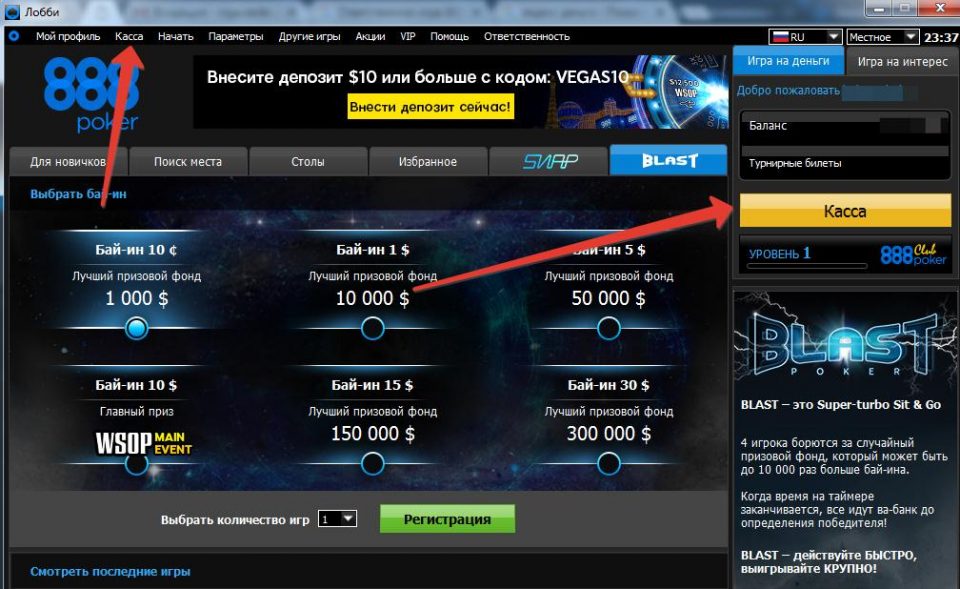Image resolution: width=960 pixels, height=589 pixels.
Task: Open the SNAP games tab
Action: (550, 161)
